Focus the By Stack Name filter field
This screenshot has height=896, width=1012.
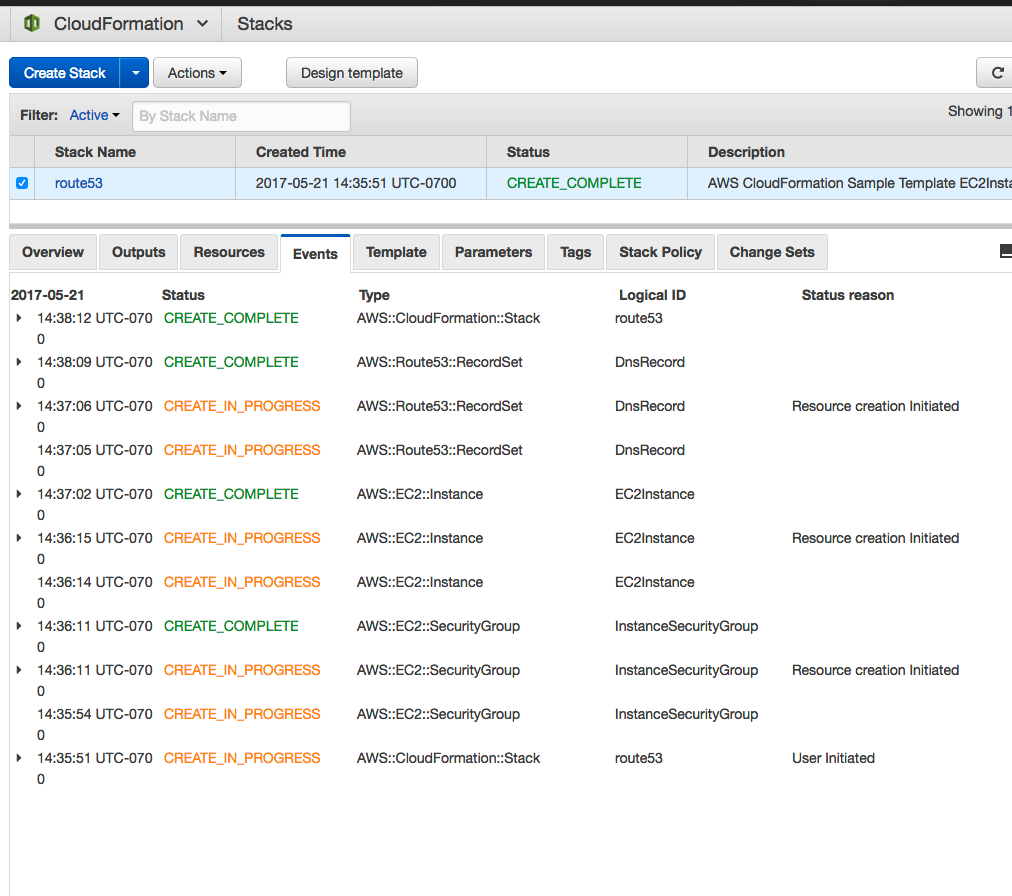pos(241,116)
